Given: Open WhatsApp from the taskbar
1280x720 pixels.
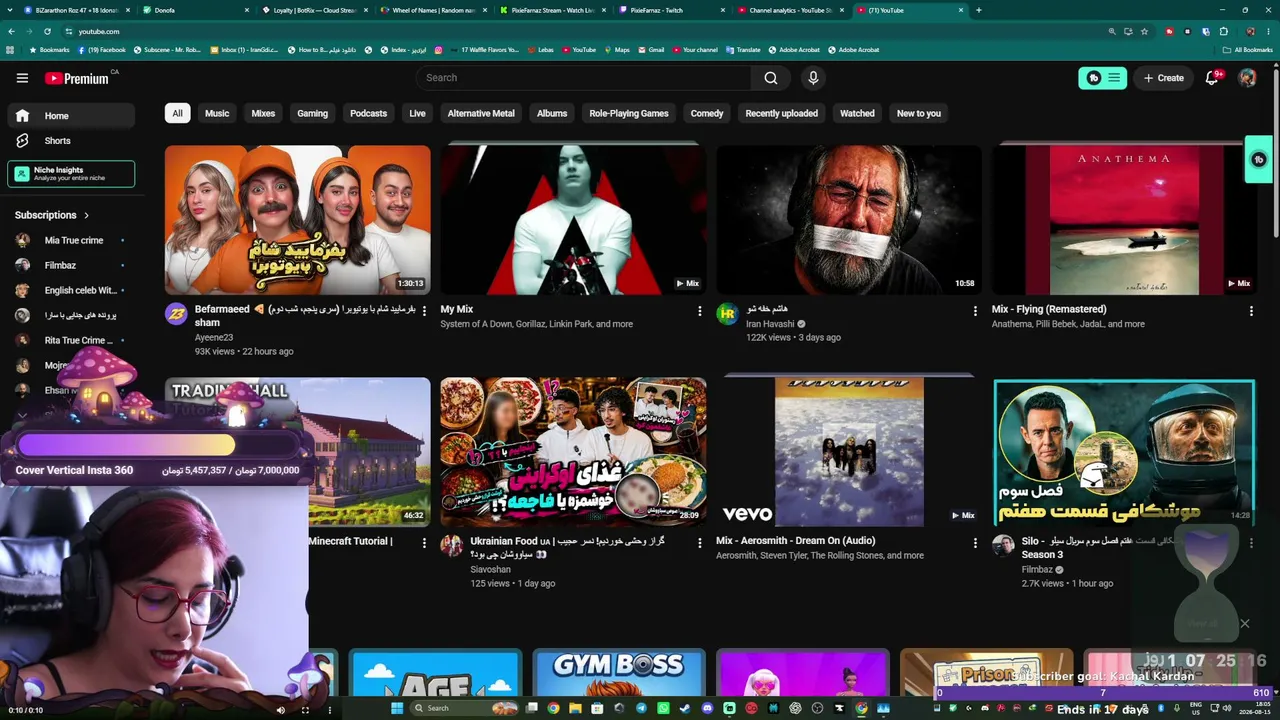Looking at the screenshot, I should click(x=663, y=708).
